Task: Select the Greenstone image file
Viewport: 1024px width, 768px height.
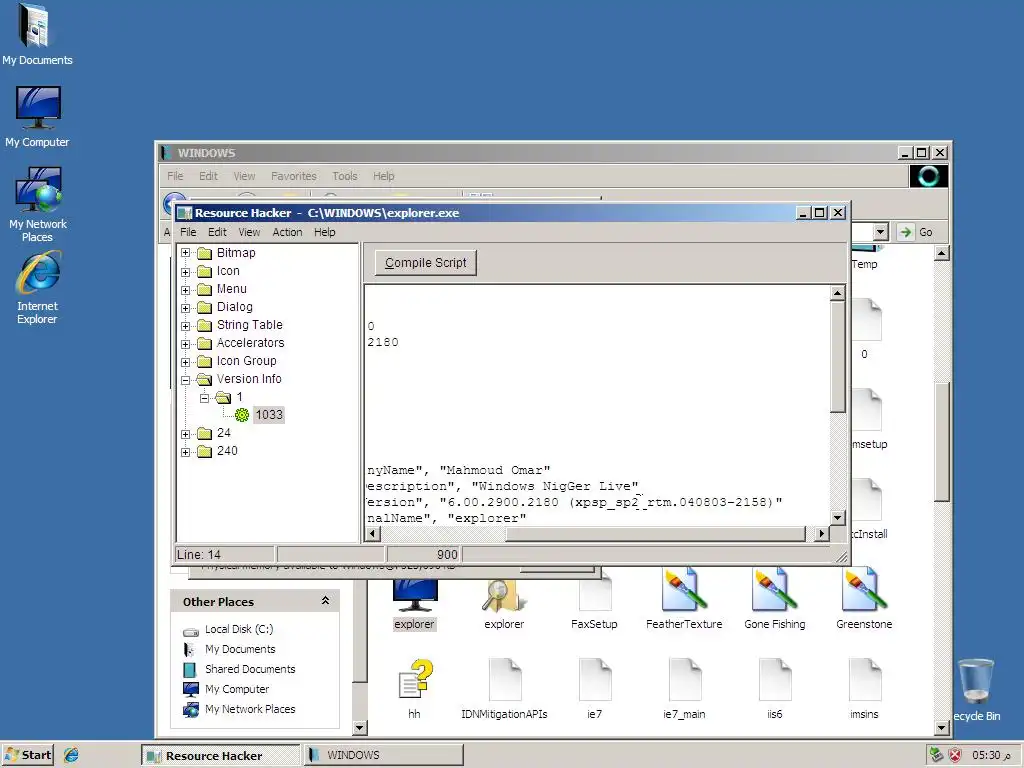Action: (864, 600)
